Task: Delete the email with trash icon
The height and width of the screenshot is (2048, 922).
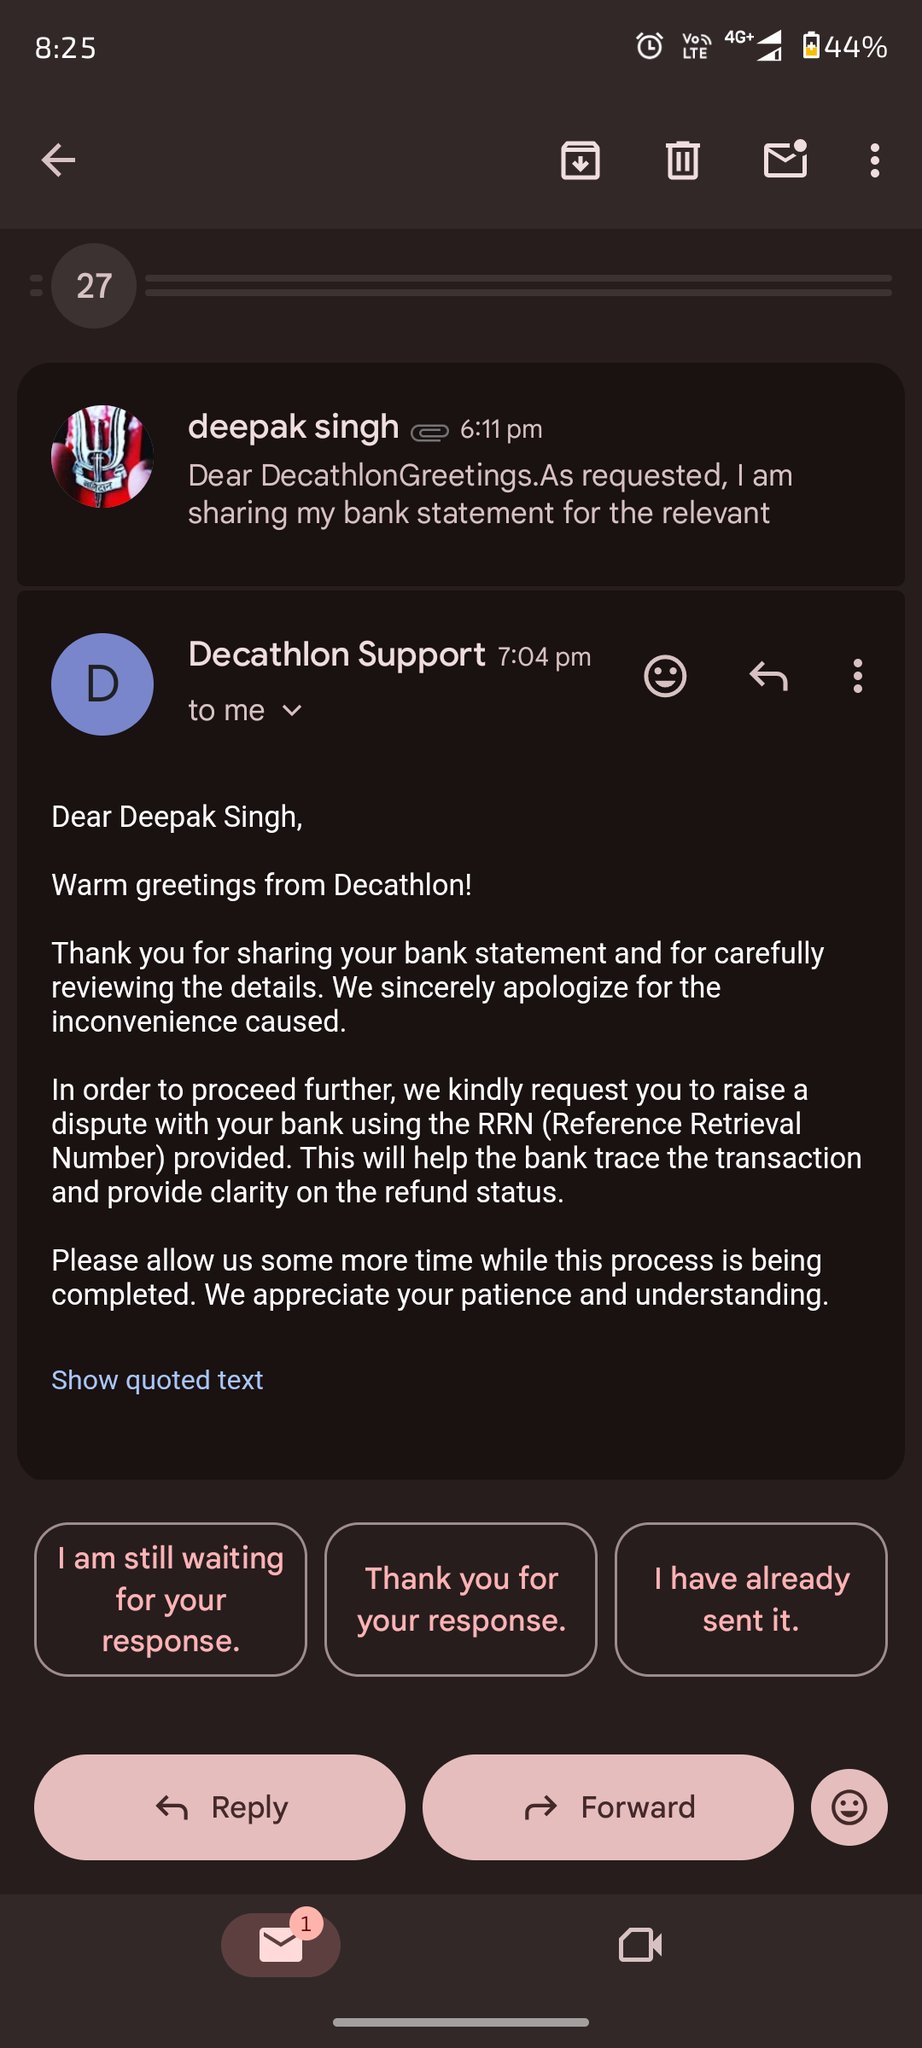Action: (683, 160)
